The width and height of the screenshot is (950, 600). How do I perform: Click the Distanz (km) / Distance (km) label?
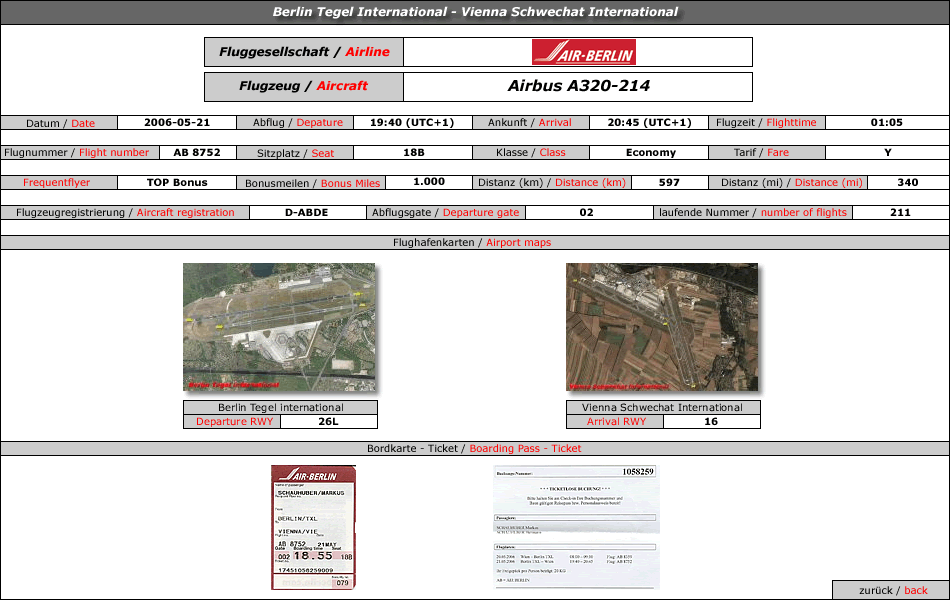pos(552,182)
